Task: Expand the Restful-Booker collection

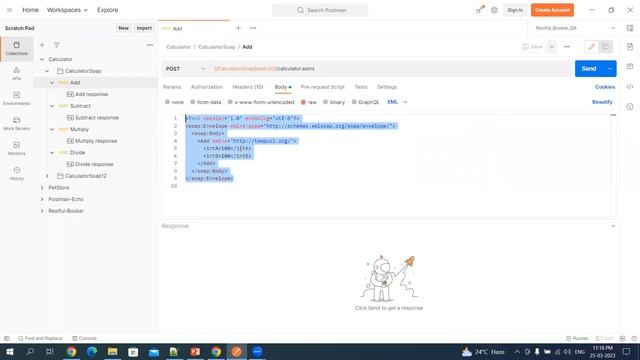Action: tap(42, 211)
